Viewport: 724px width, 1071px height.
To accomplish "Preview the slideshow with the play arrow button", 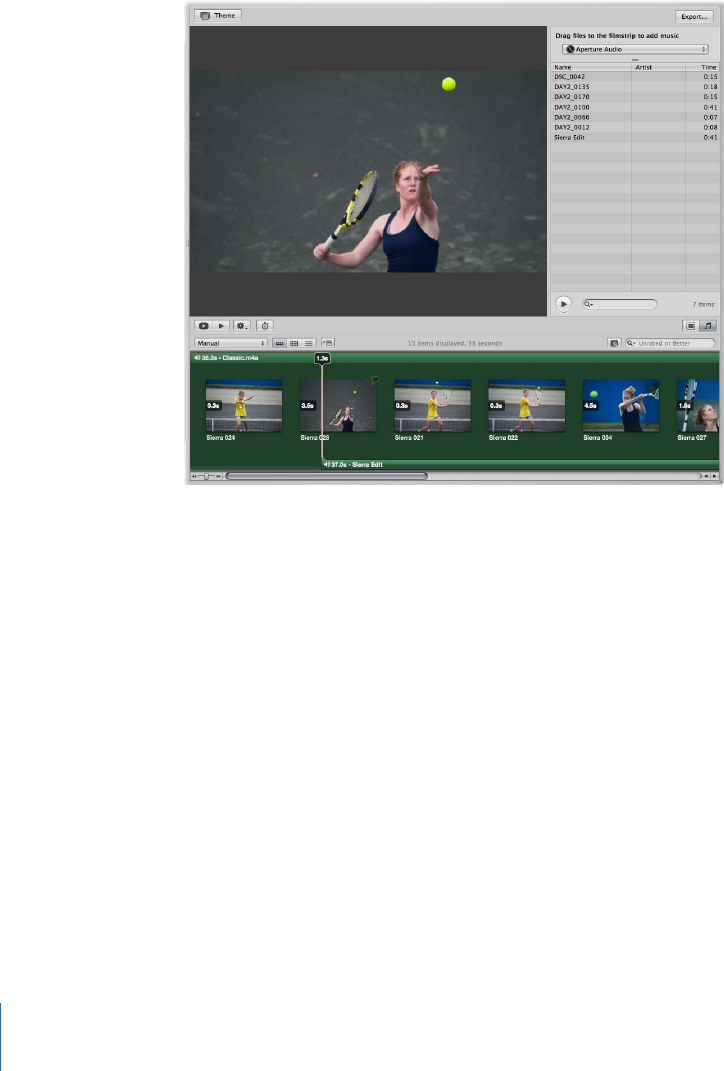I will 221,326.
